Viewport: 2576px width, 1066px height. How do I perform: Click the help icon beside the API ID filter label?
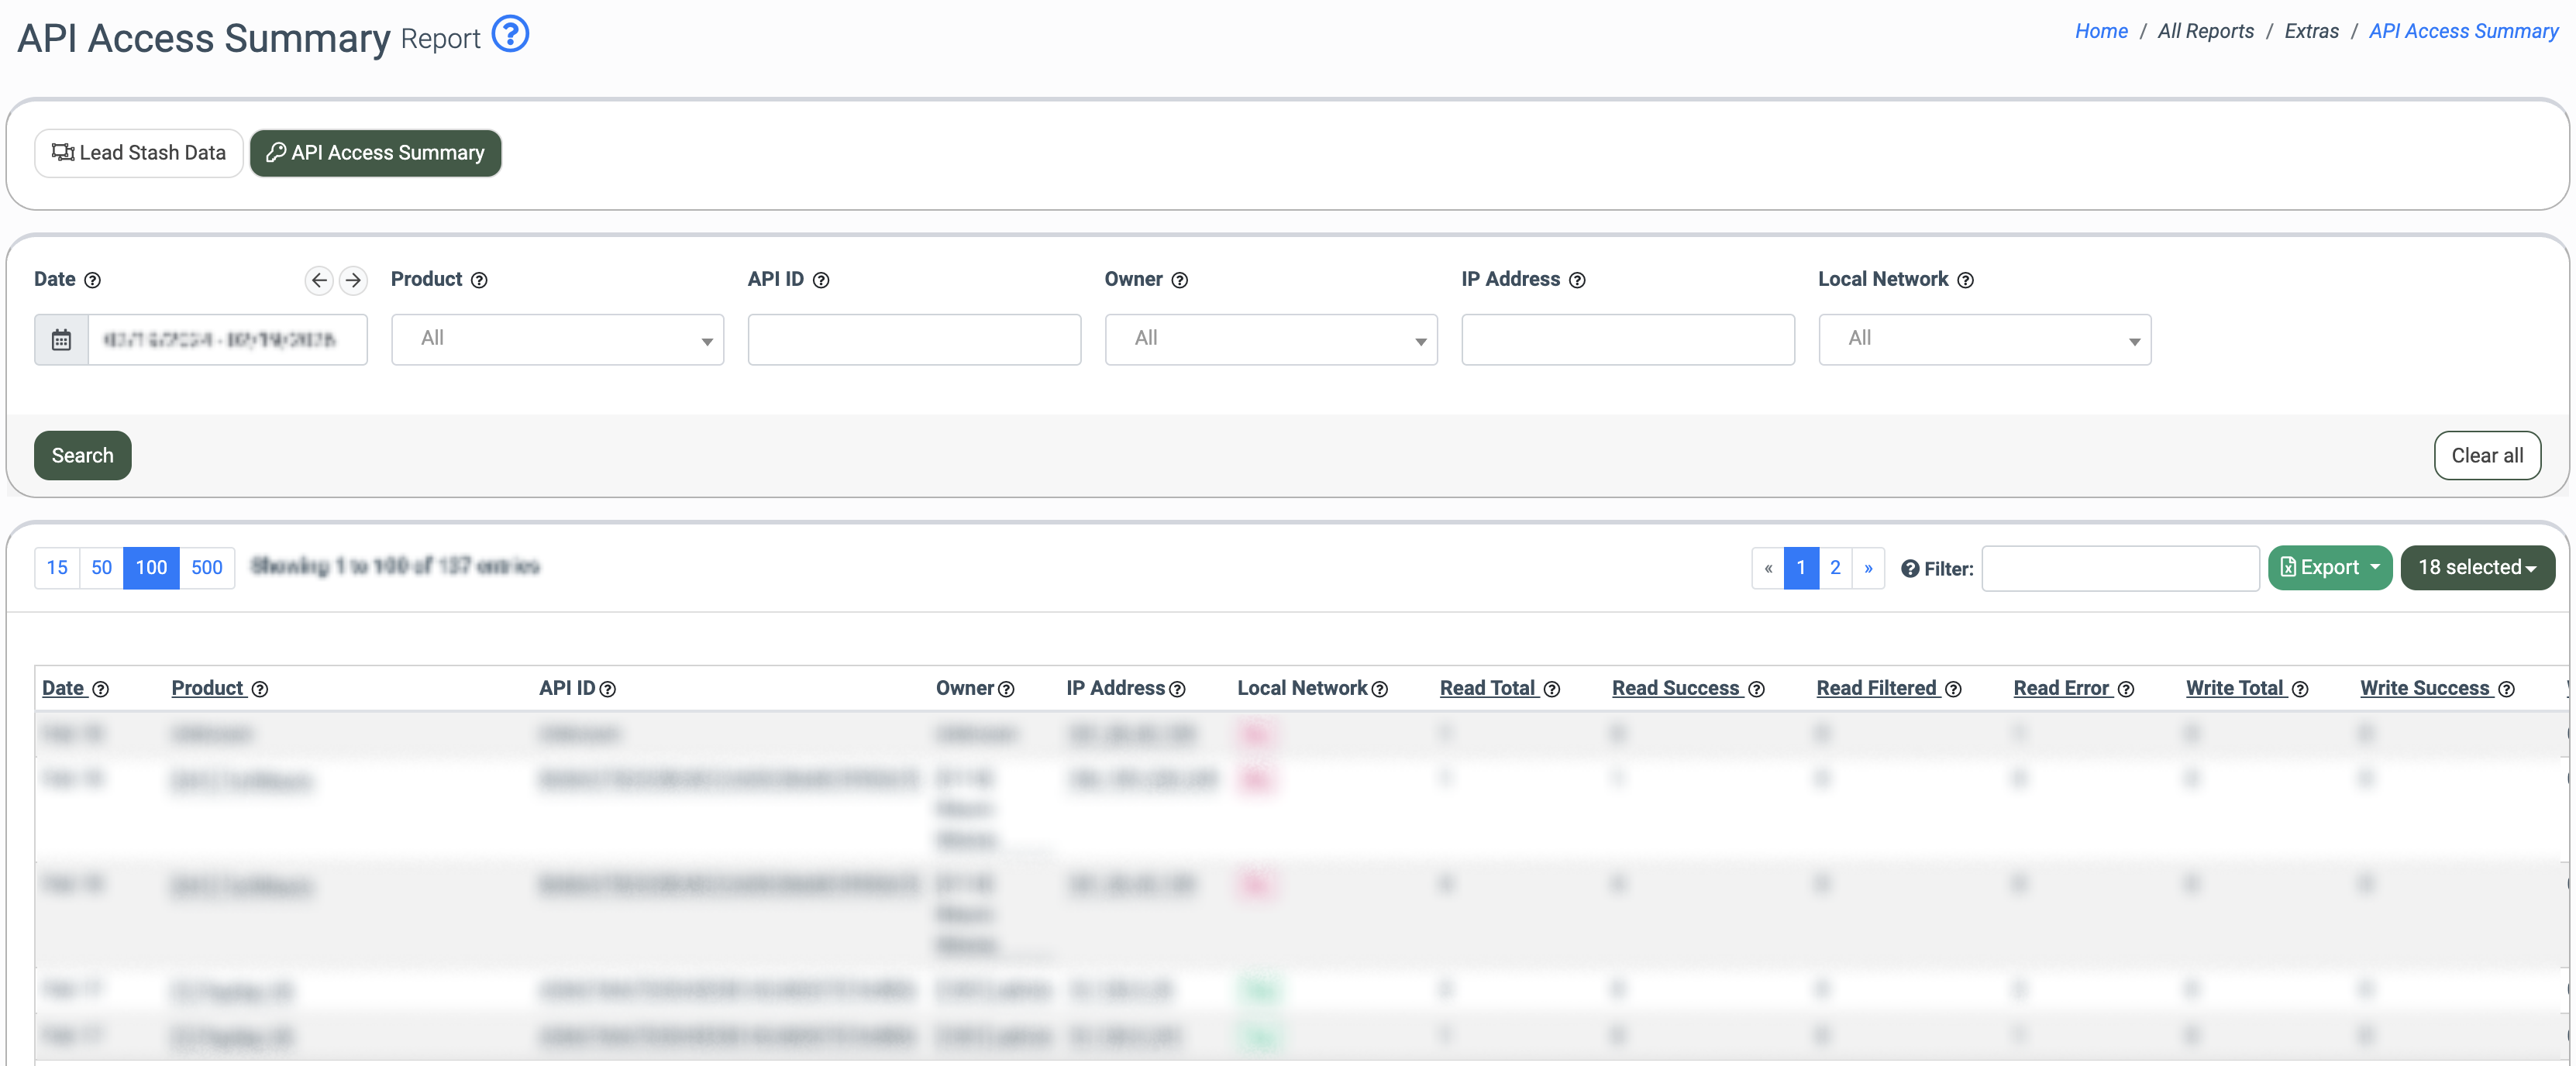(x=821, y=281)
